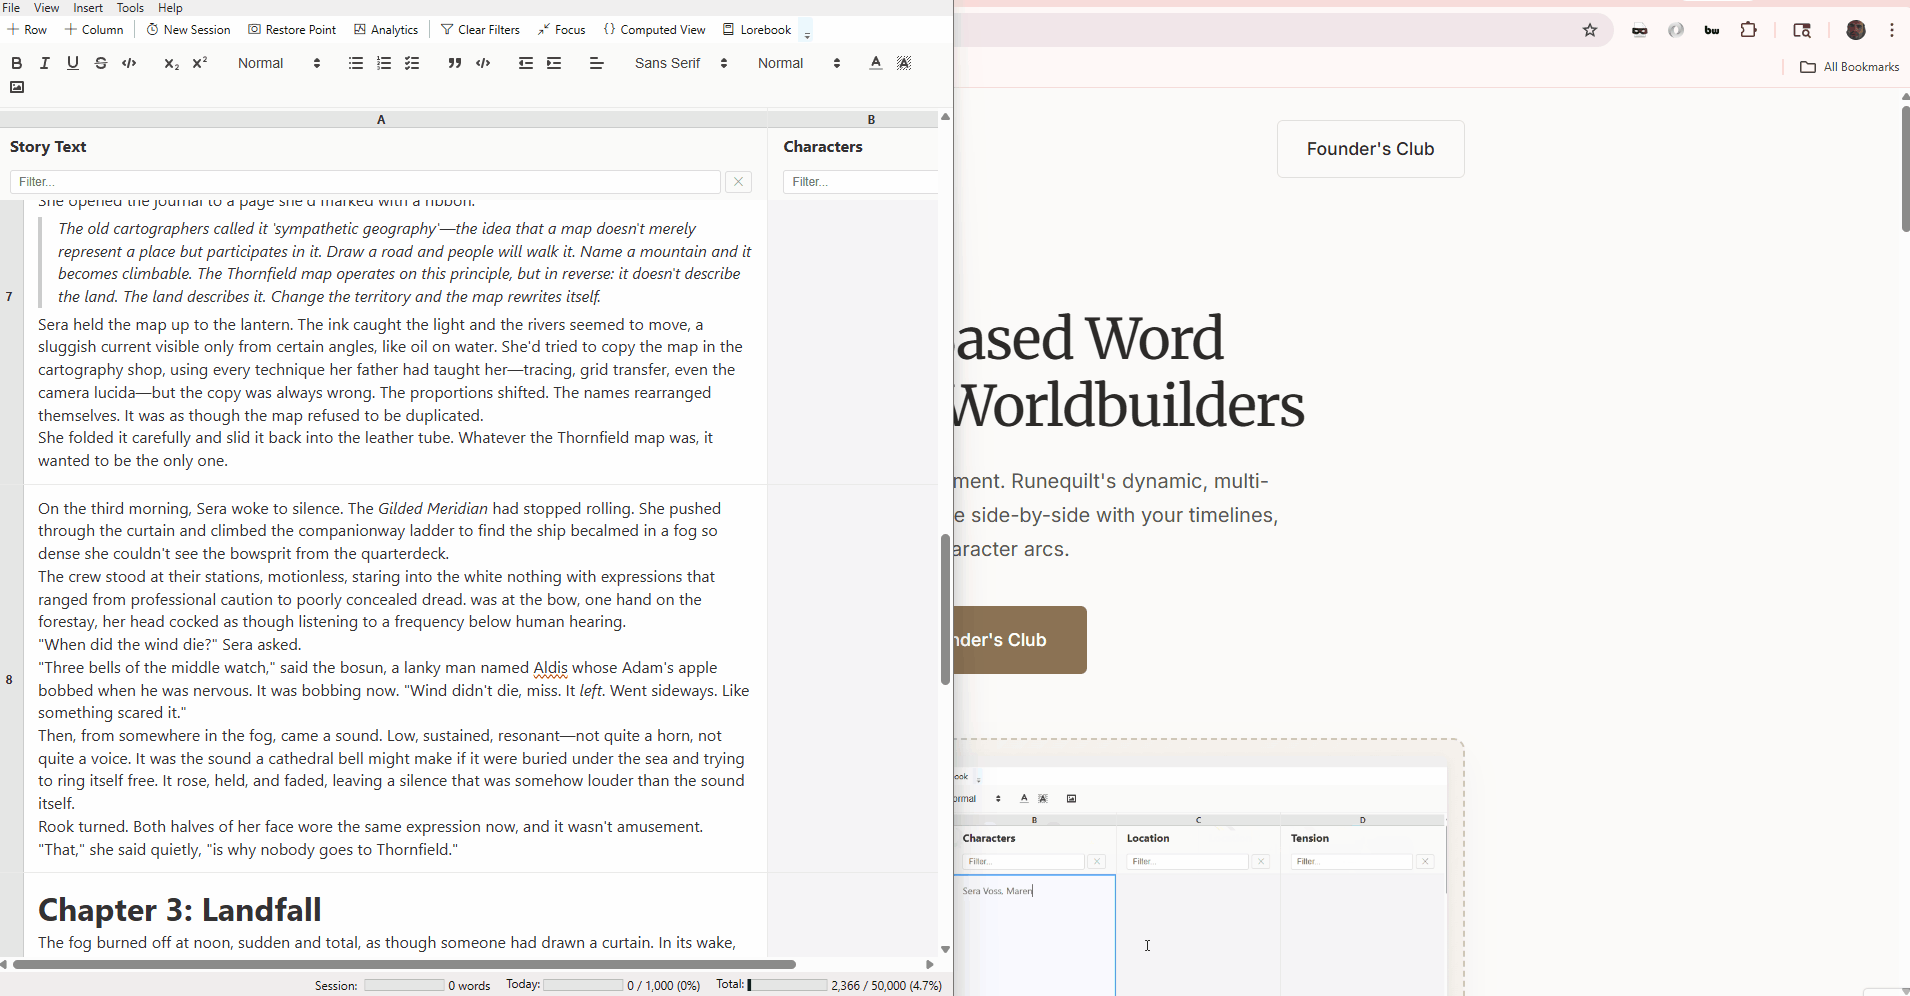Viewport: 1910px width, 996px height.
Task: Open the Sans Serif font dropdown
Action: pos(681,63)
